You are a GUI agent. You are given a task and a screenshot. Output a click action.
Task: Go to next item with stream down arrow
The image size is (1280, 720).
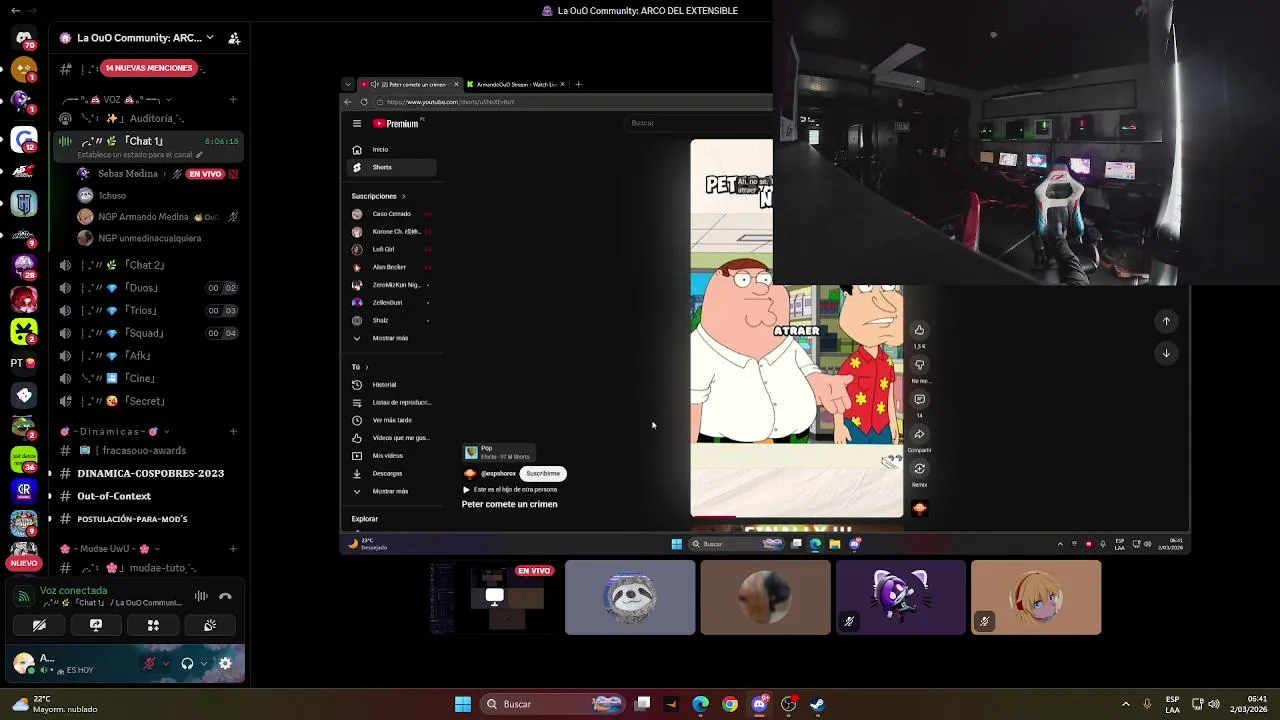pos(1166,353)
